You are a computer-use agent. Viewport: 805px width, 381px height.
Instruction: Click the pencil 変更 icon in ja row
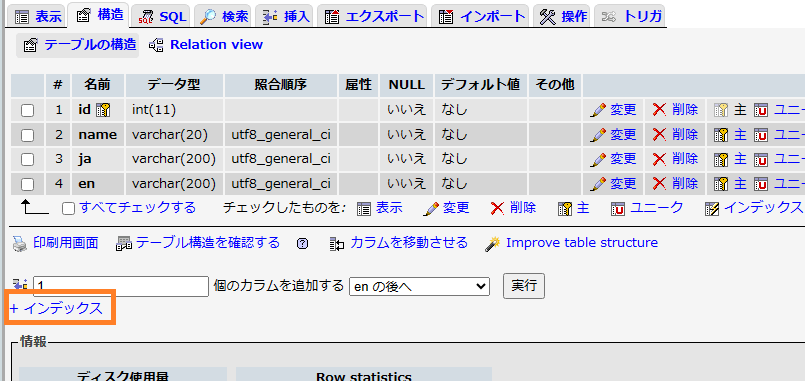598,159
